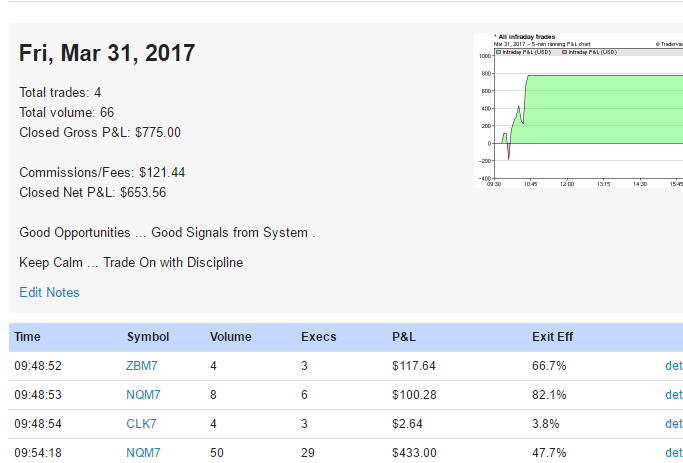Click Closed Gross P&L: $775.00 text

click(x=100, y=132)
